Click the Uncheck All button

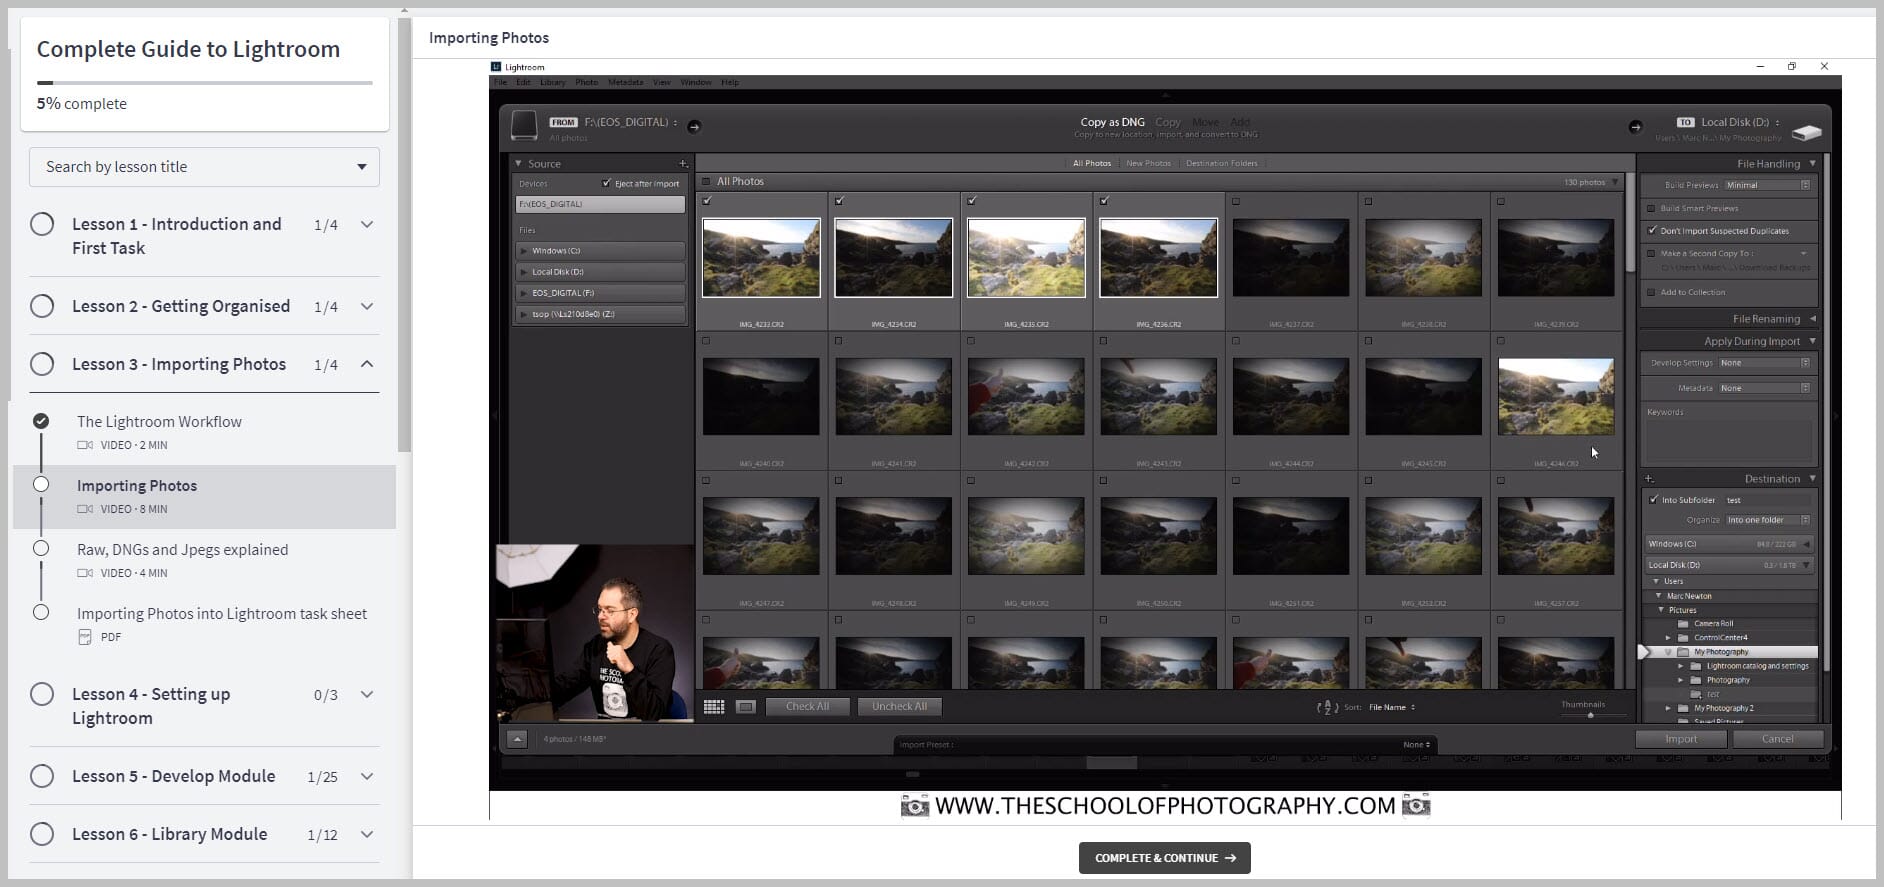(899, 706)
